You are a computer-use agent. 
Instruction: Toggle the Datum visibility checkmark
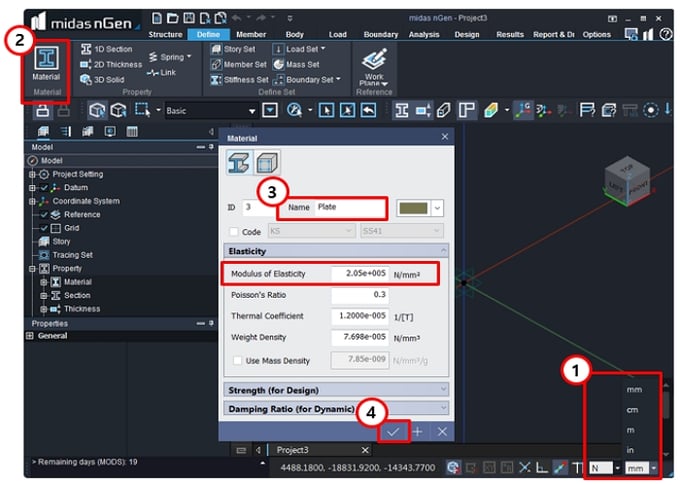(44, 188)
